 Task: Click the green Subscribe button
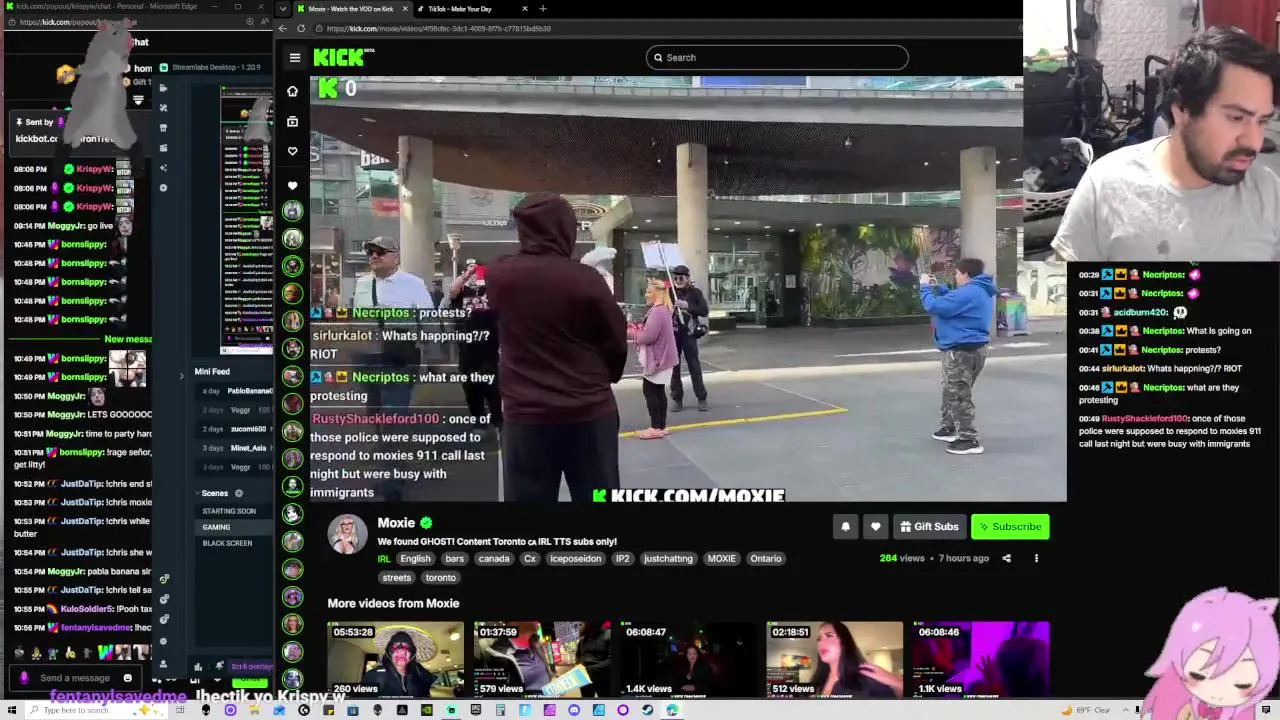click(x=1010, y=527)
